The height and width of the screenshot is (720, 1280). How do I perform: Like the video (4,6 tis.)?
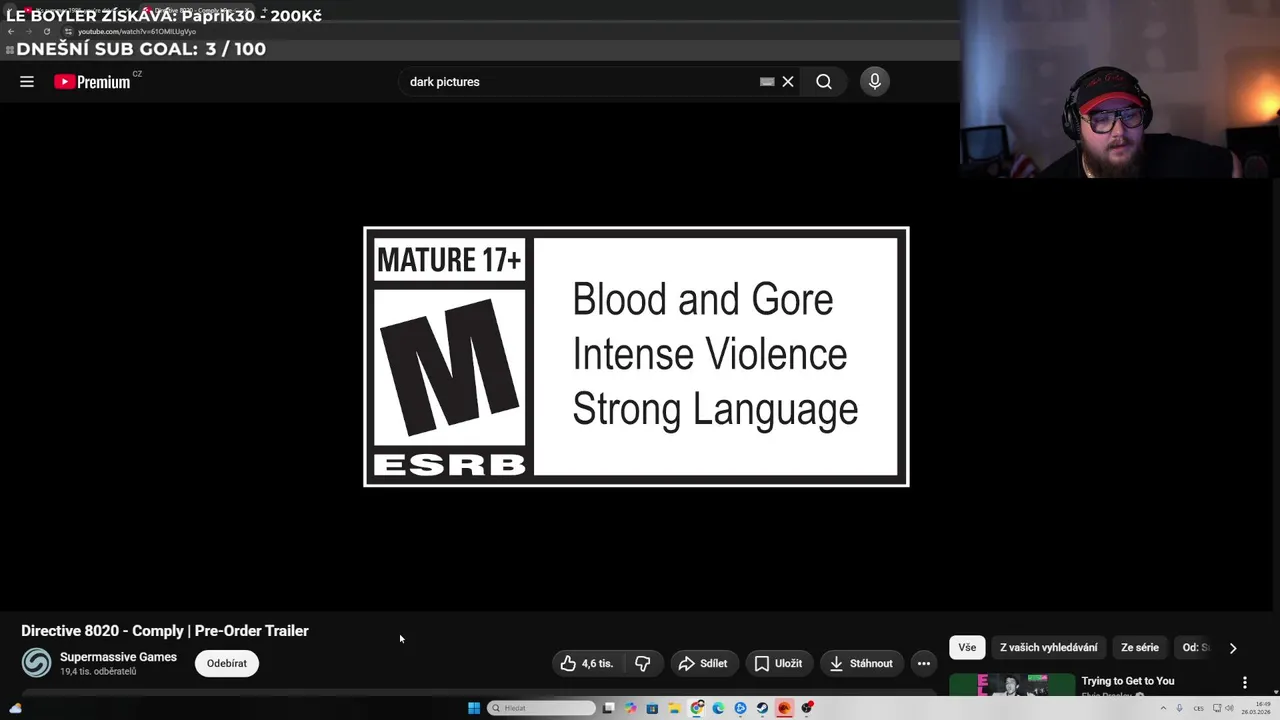(587, 663)
